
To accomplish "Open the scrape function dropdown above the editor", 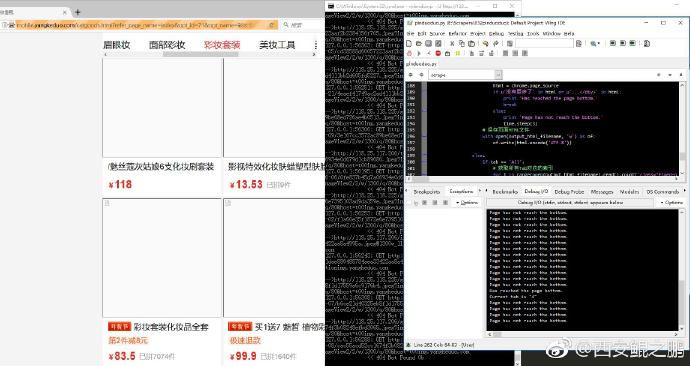I will pos(466,75).
